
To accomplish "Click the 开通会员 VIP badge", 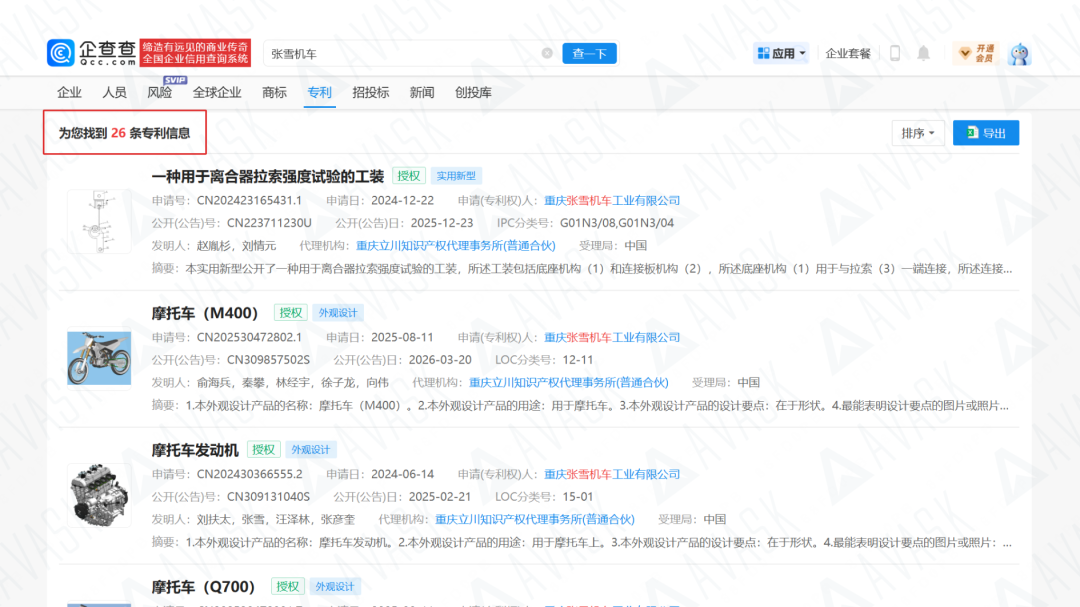I will (x=976, y=53).
